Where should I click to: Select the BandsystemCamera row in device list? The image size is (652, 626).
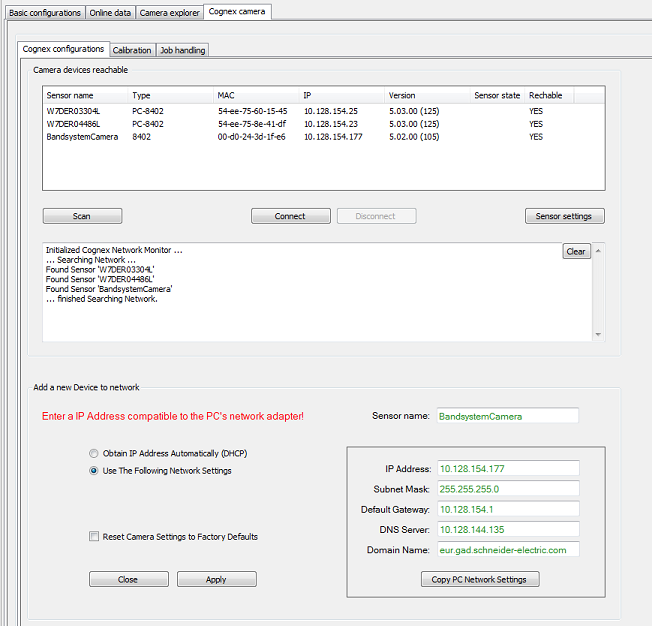pos(84,137)
